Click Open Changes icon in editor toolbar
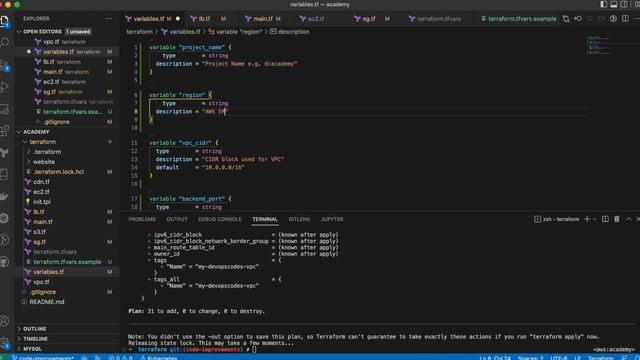The height and width of the screenshot is (360, 640). 566,19
